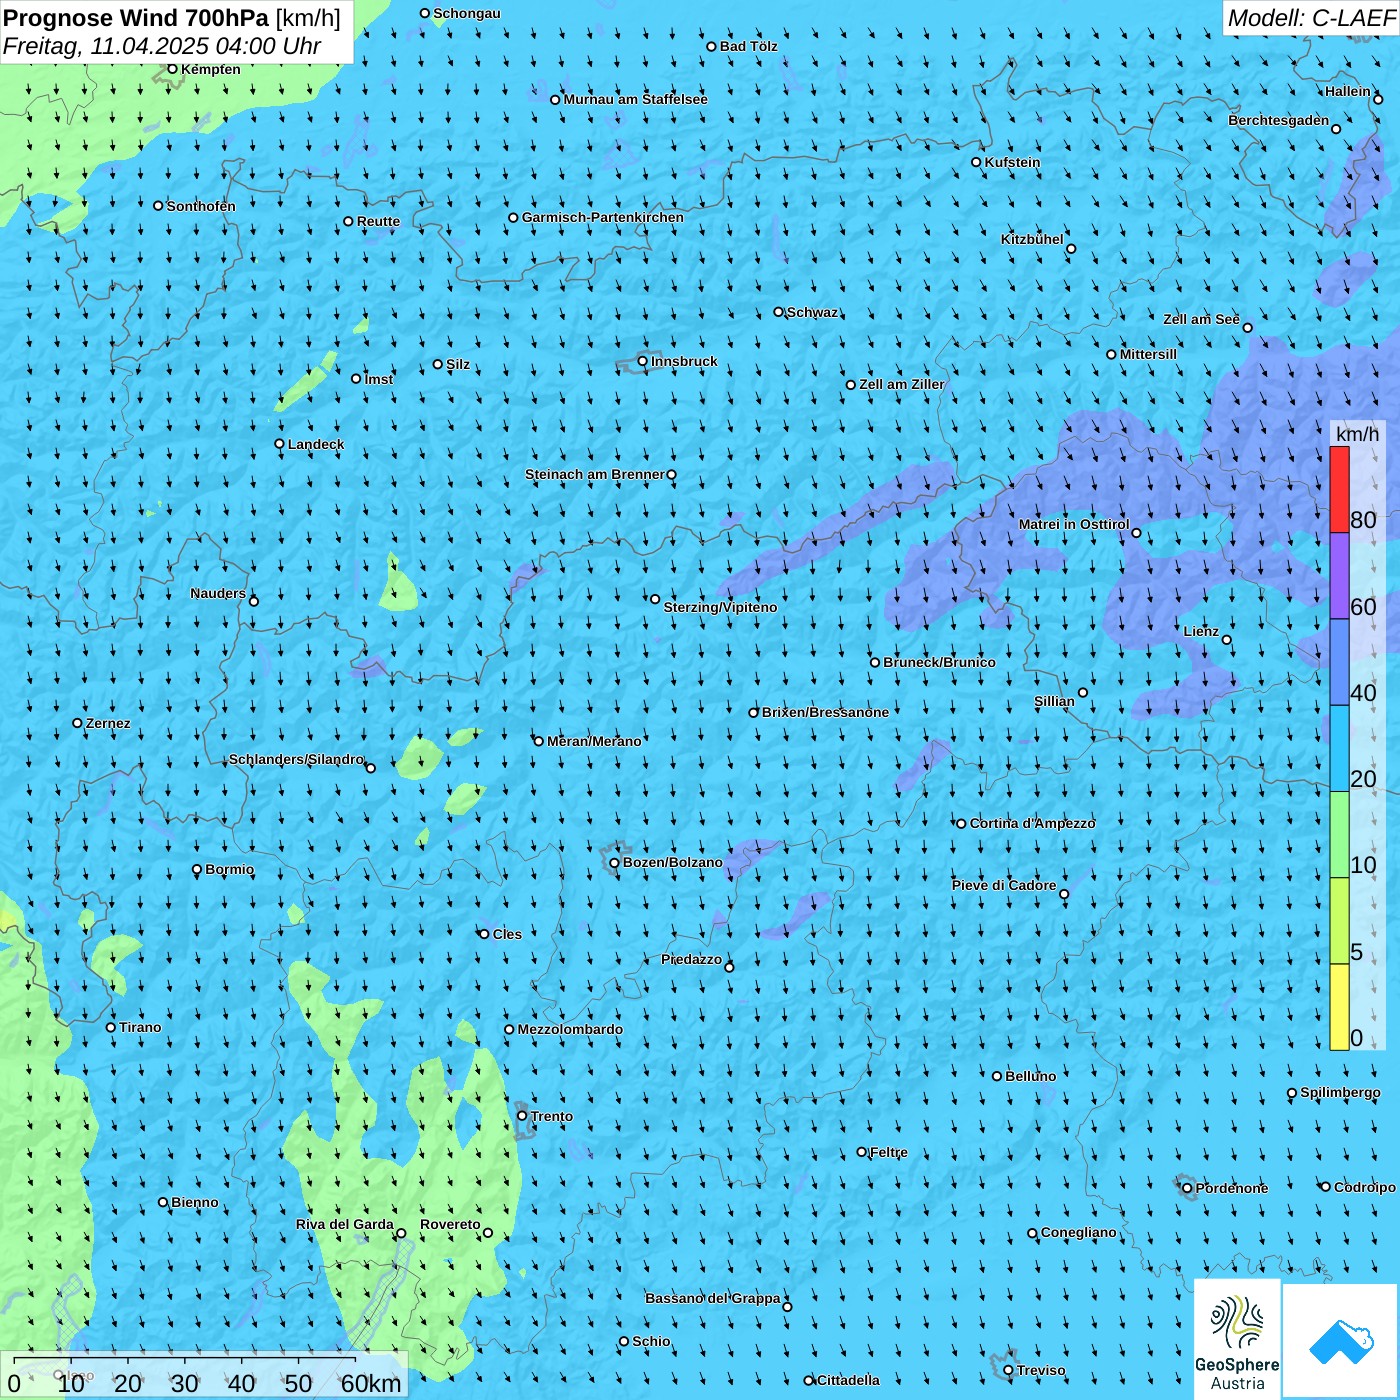Screen dimensions: 1400x1400
Task: Click the 'Mittersill' label
Action: point(1148,354)
